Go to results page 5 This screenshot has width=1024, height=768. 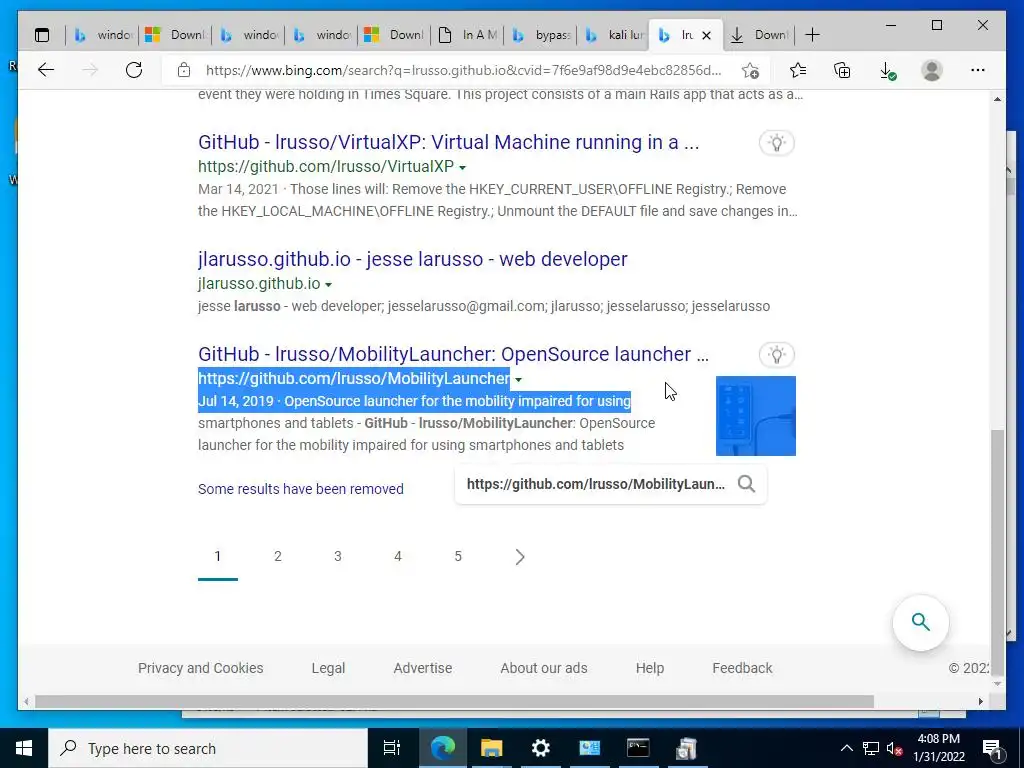click(x=458, y=556)
